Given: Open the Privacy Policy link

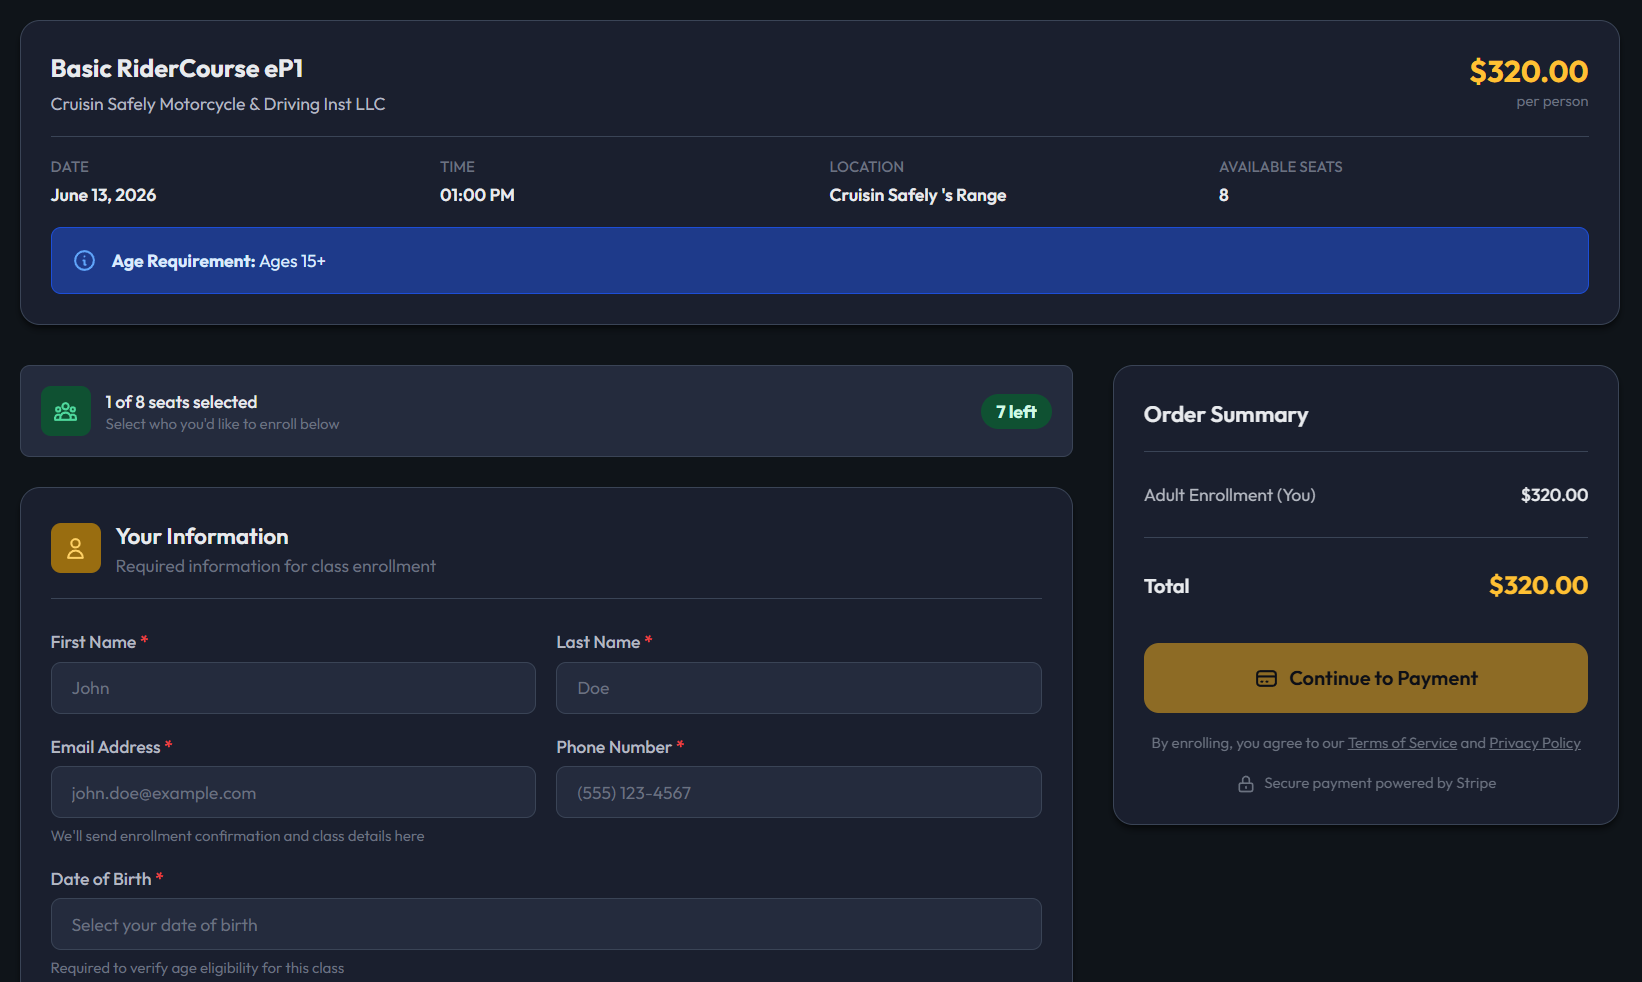Looking at the screenshot, I should tap(1535, 743).
